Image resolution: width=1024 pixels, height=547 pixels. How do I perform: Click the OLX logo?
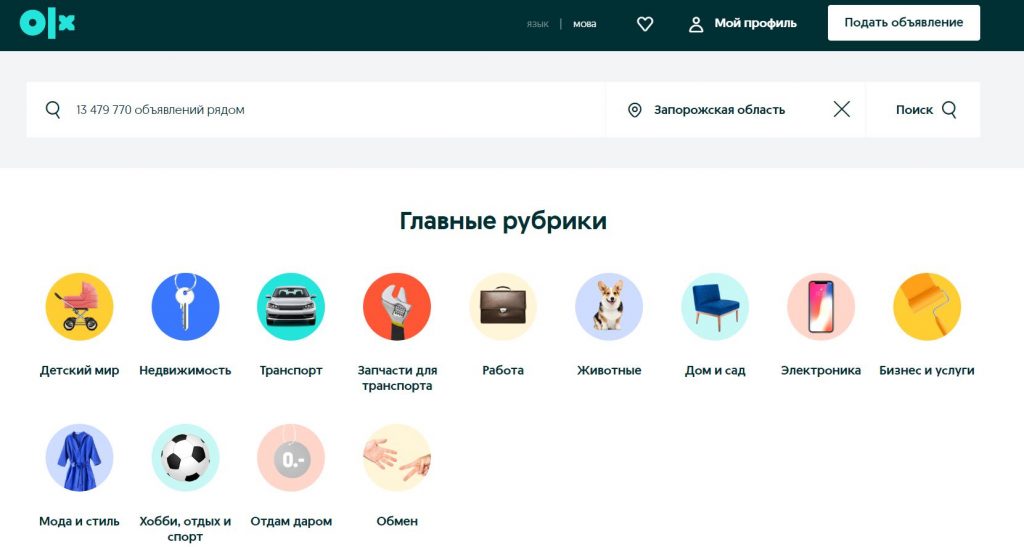pyautogui.click(x=47, y=24)
